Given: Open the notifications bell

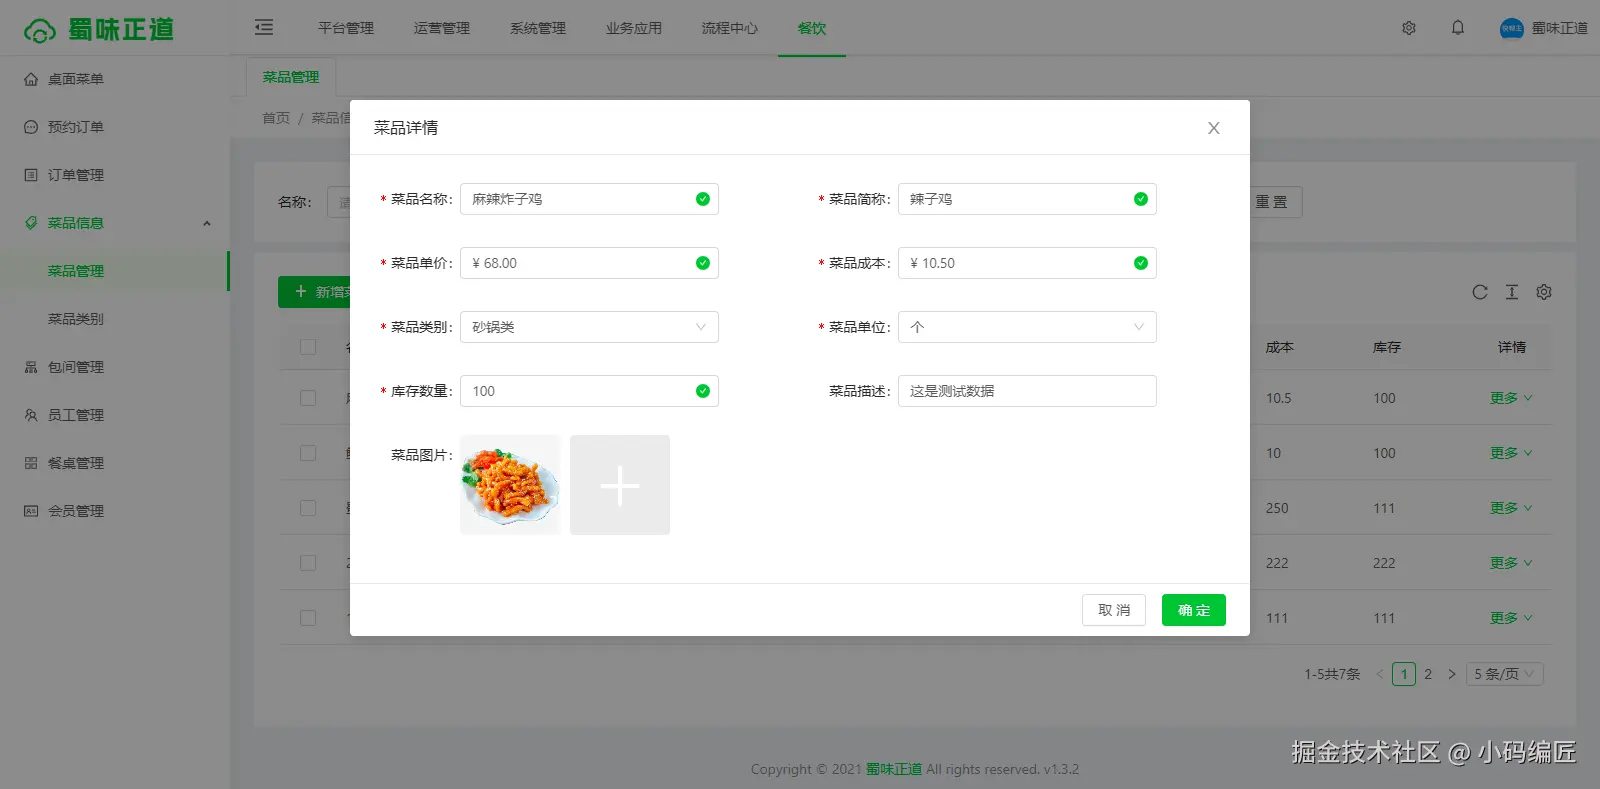Looking at the screenshot, I should click(x=1458, y=28).
